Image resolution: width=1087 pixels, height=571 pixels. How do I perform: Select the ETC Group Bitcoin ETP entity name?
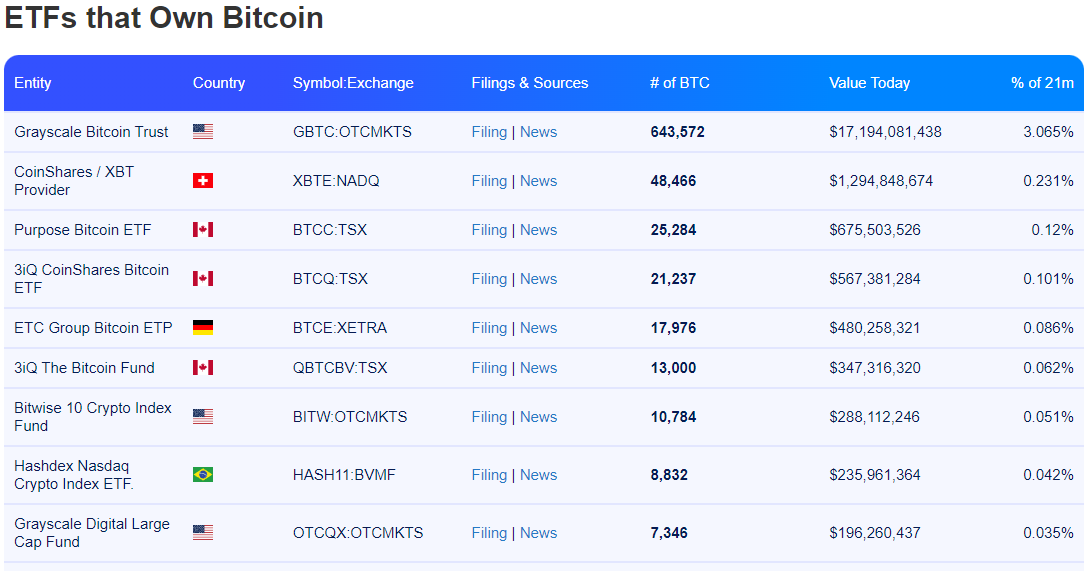(x=93, y=328)
